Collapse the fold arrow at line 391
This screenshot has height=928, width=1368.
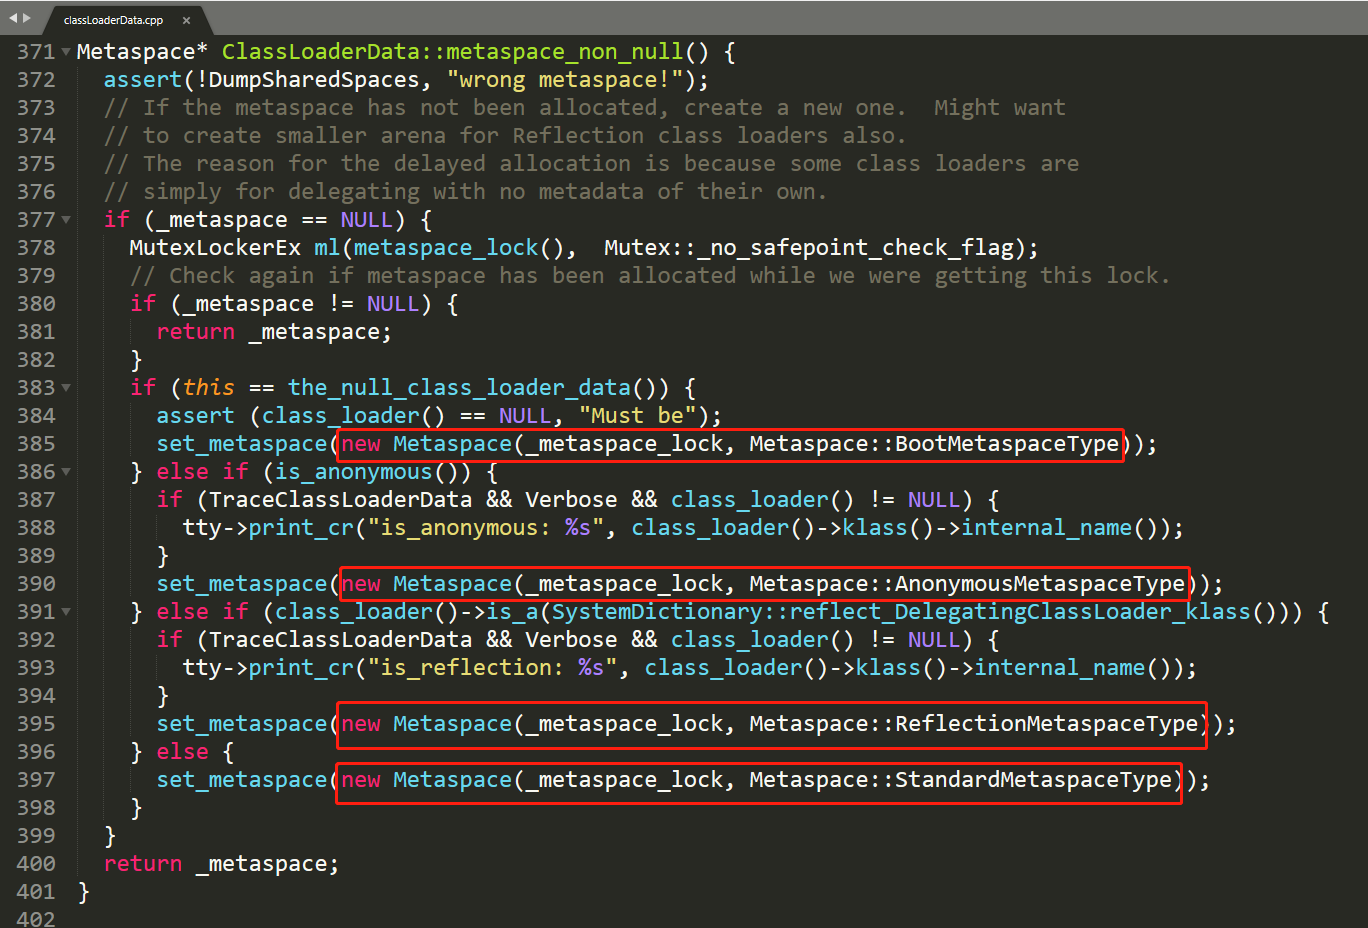point(66,612)
